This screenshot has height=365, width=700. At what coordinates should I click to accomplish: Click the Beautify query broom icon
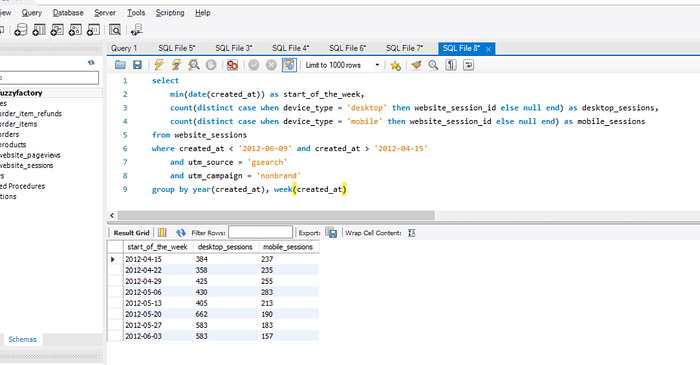(416, 65)
